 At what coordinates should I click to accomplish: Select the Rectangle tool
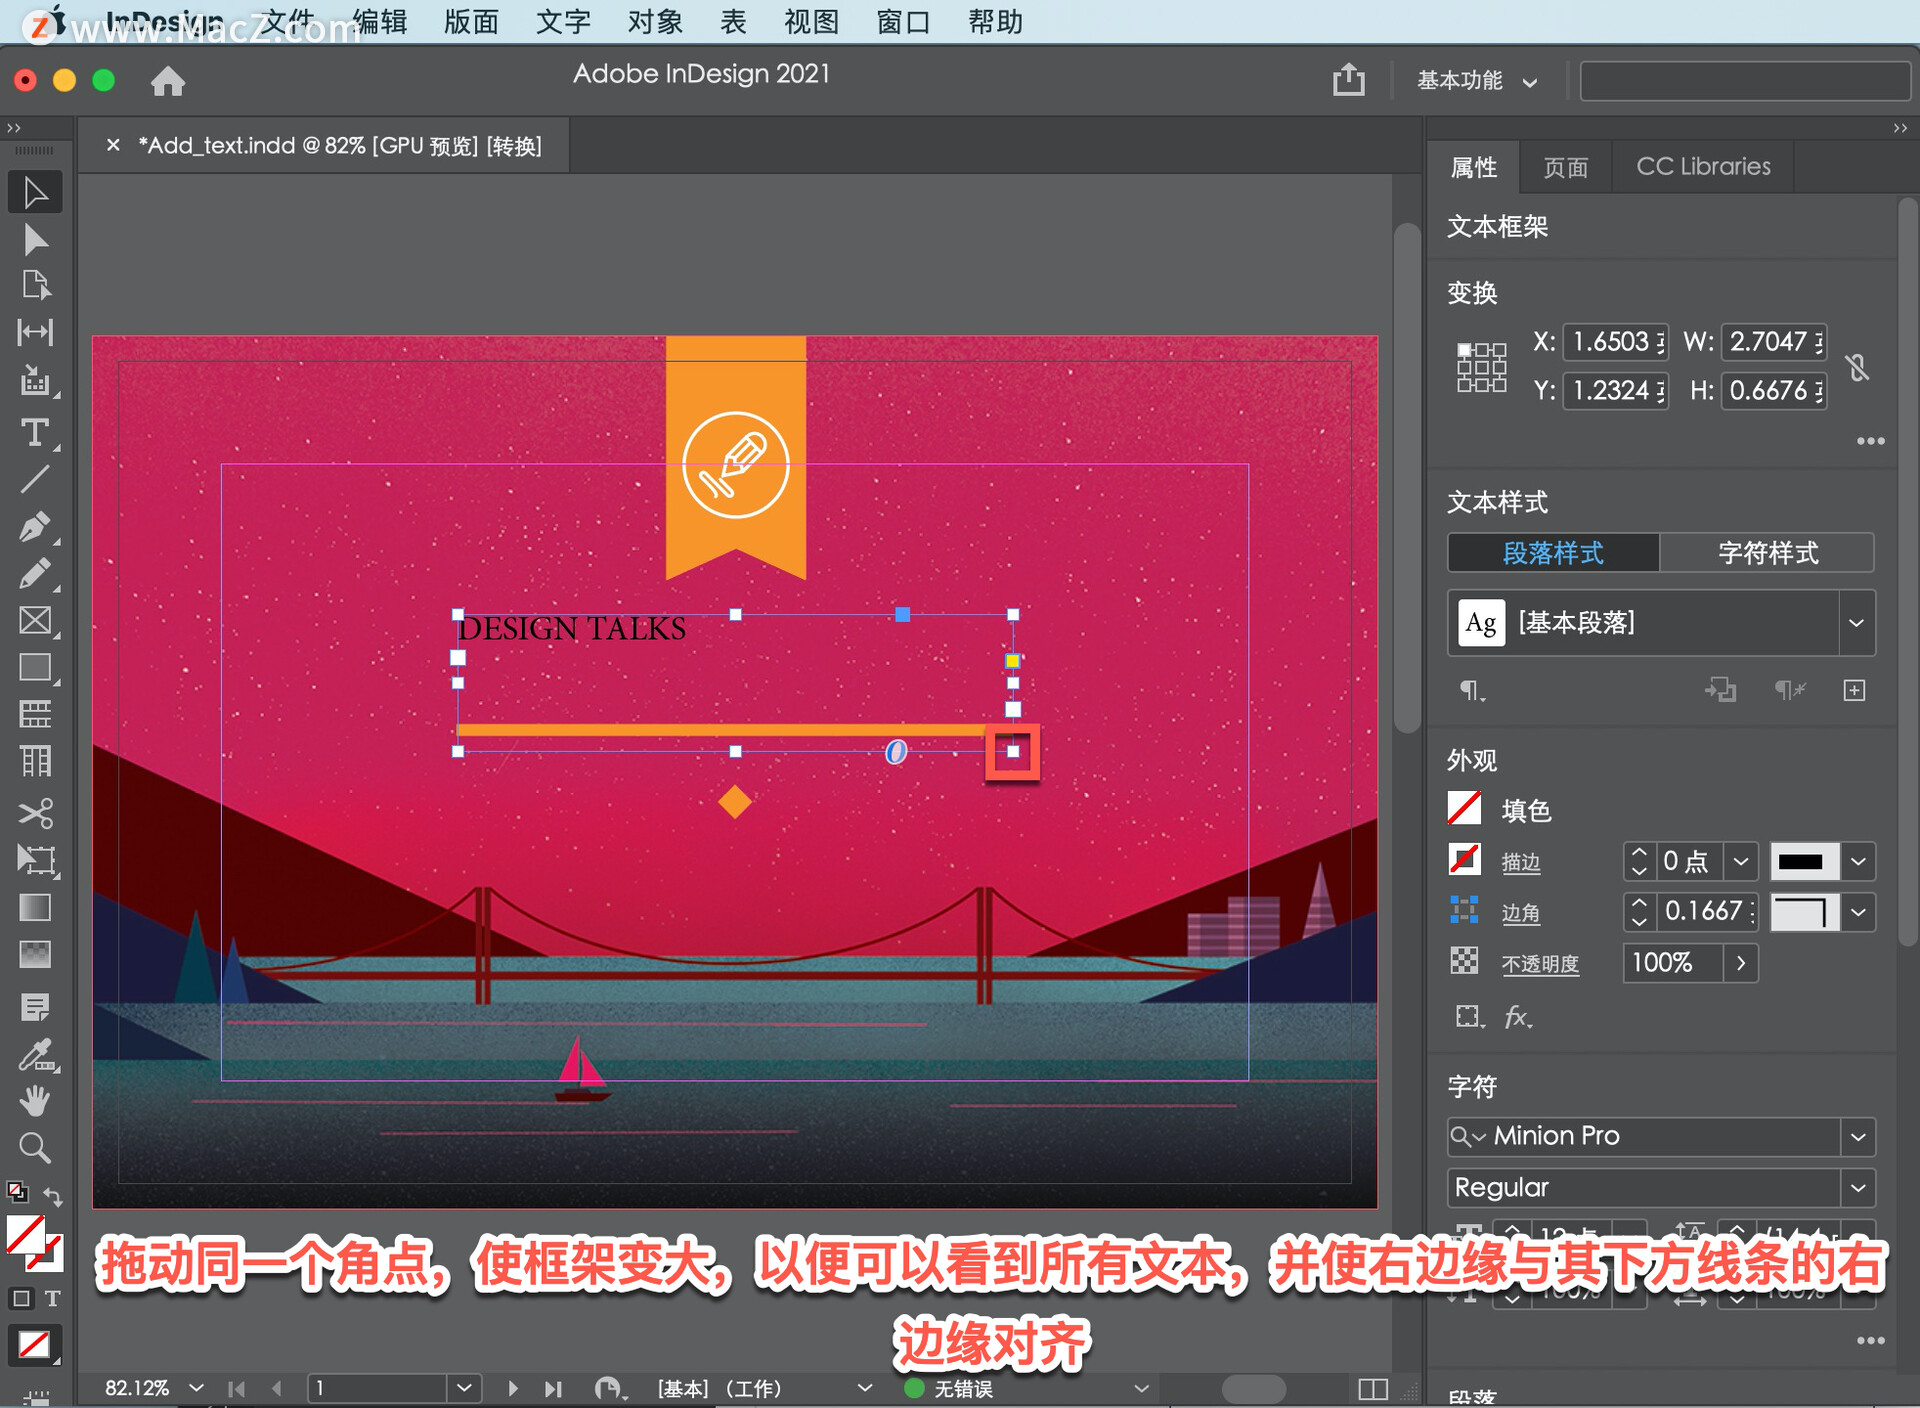35,667
